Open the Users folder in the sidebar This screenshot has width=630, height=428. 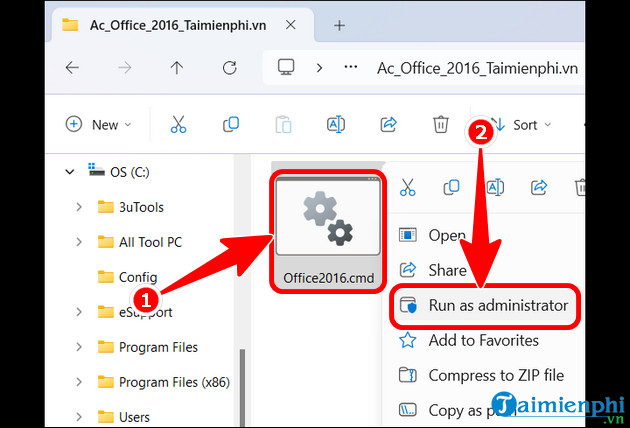124,417
